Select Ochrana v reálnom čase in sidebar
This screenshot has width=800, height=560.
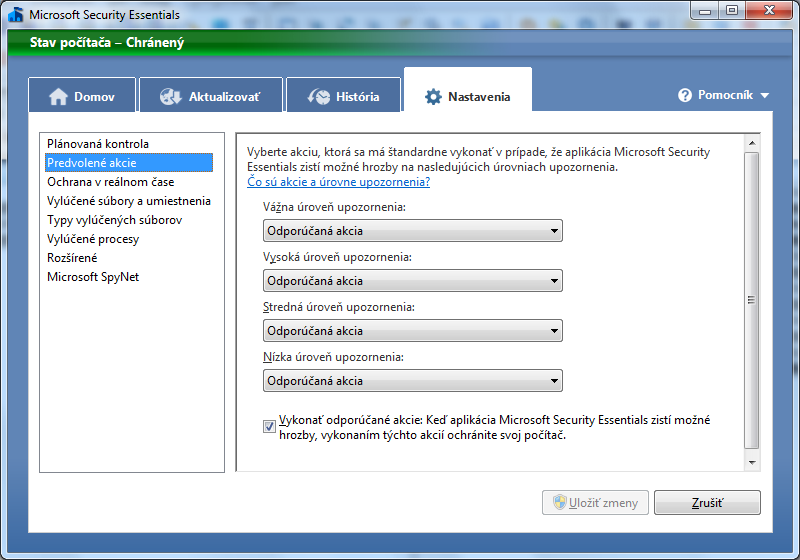(x=110, y=182)
